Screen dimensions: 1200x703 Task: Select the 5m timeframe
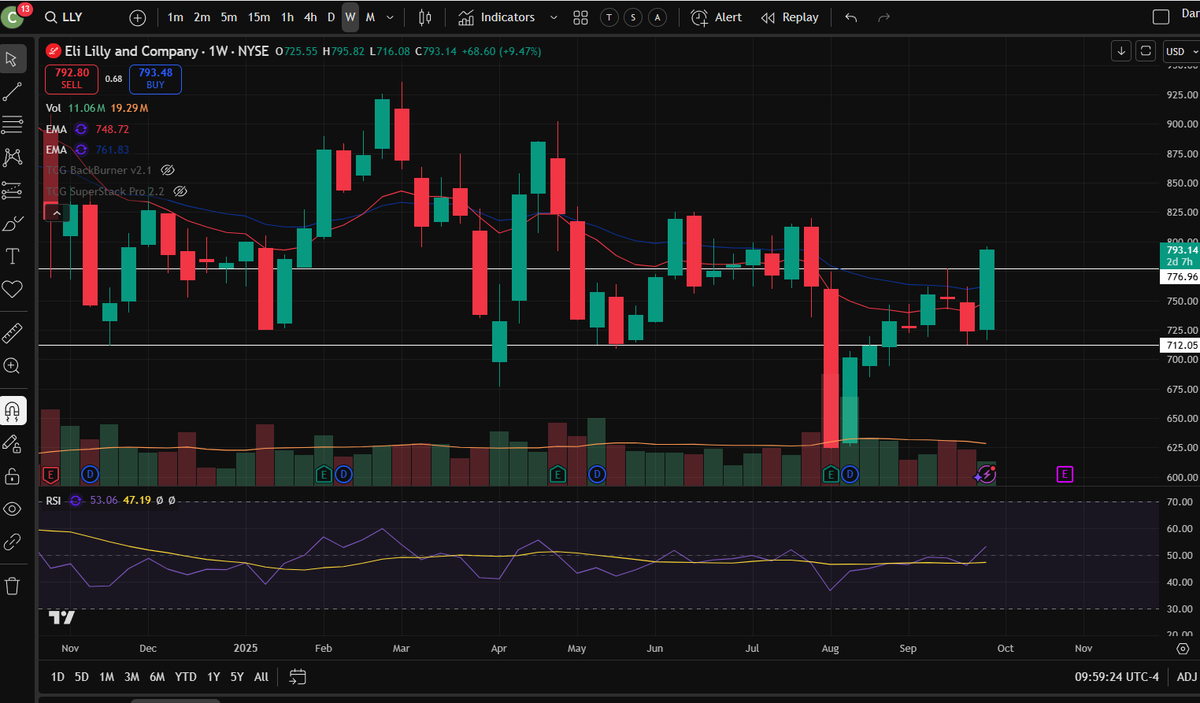pos(229,17)
